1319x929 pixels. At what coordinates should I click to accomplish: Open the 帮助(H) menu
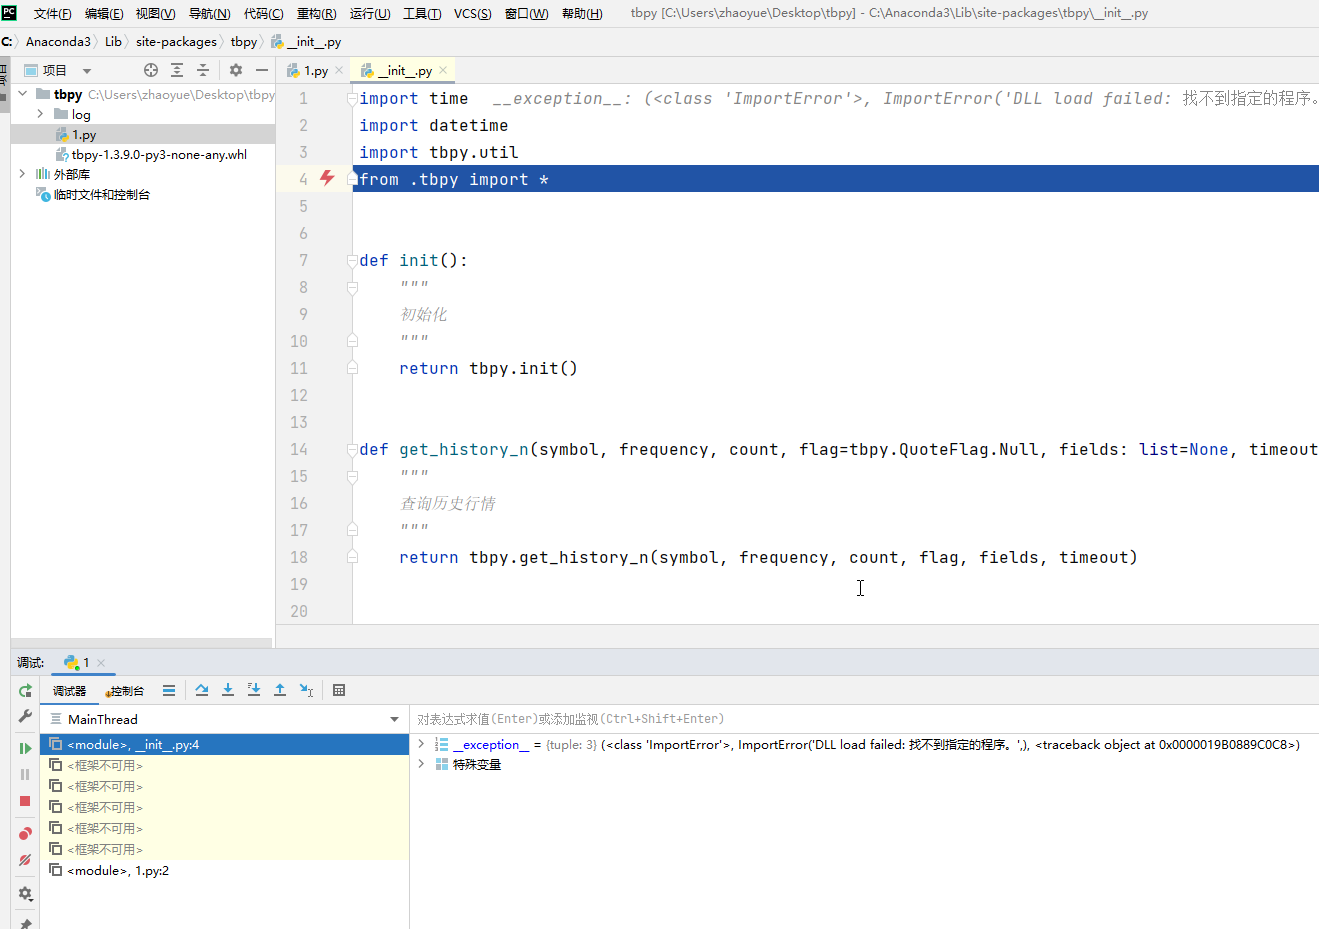(582, 13)
